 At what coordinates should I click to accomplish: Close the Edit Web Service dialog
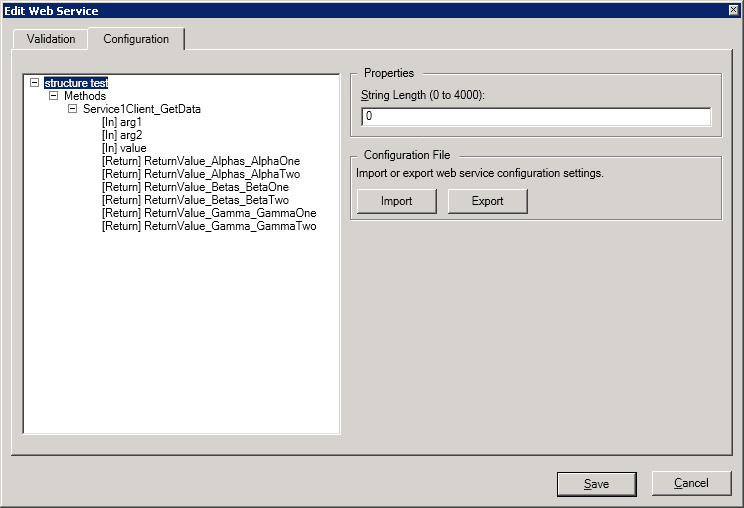pyautogui.click(x=732, y=10)
